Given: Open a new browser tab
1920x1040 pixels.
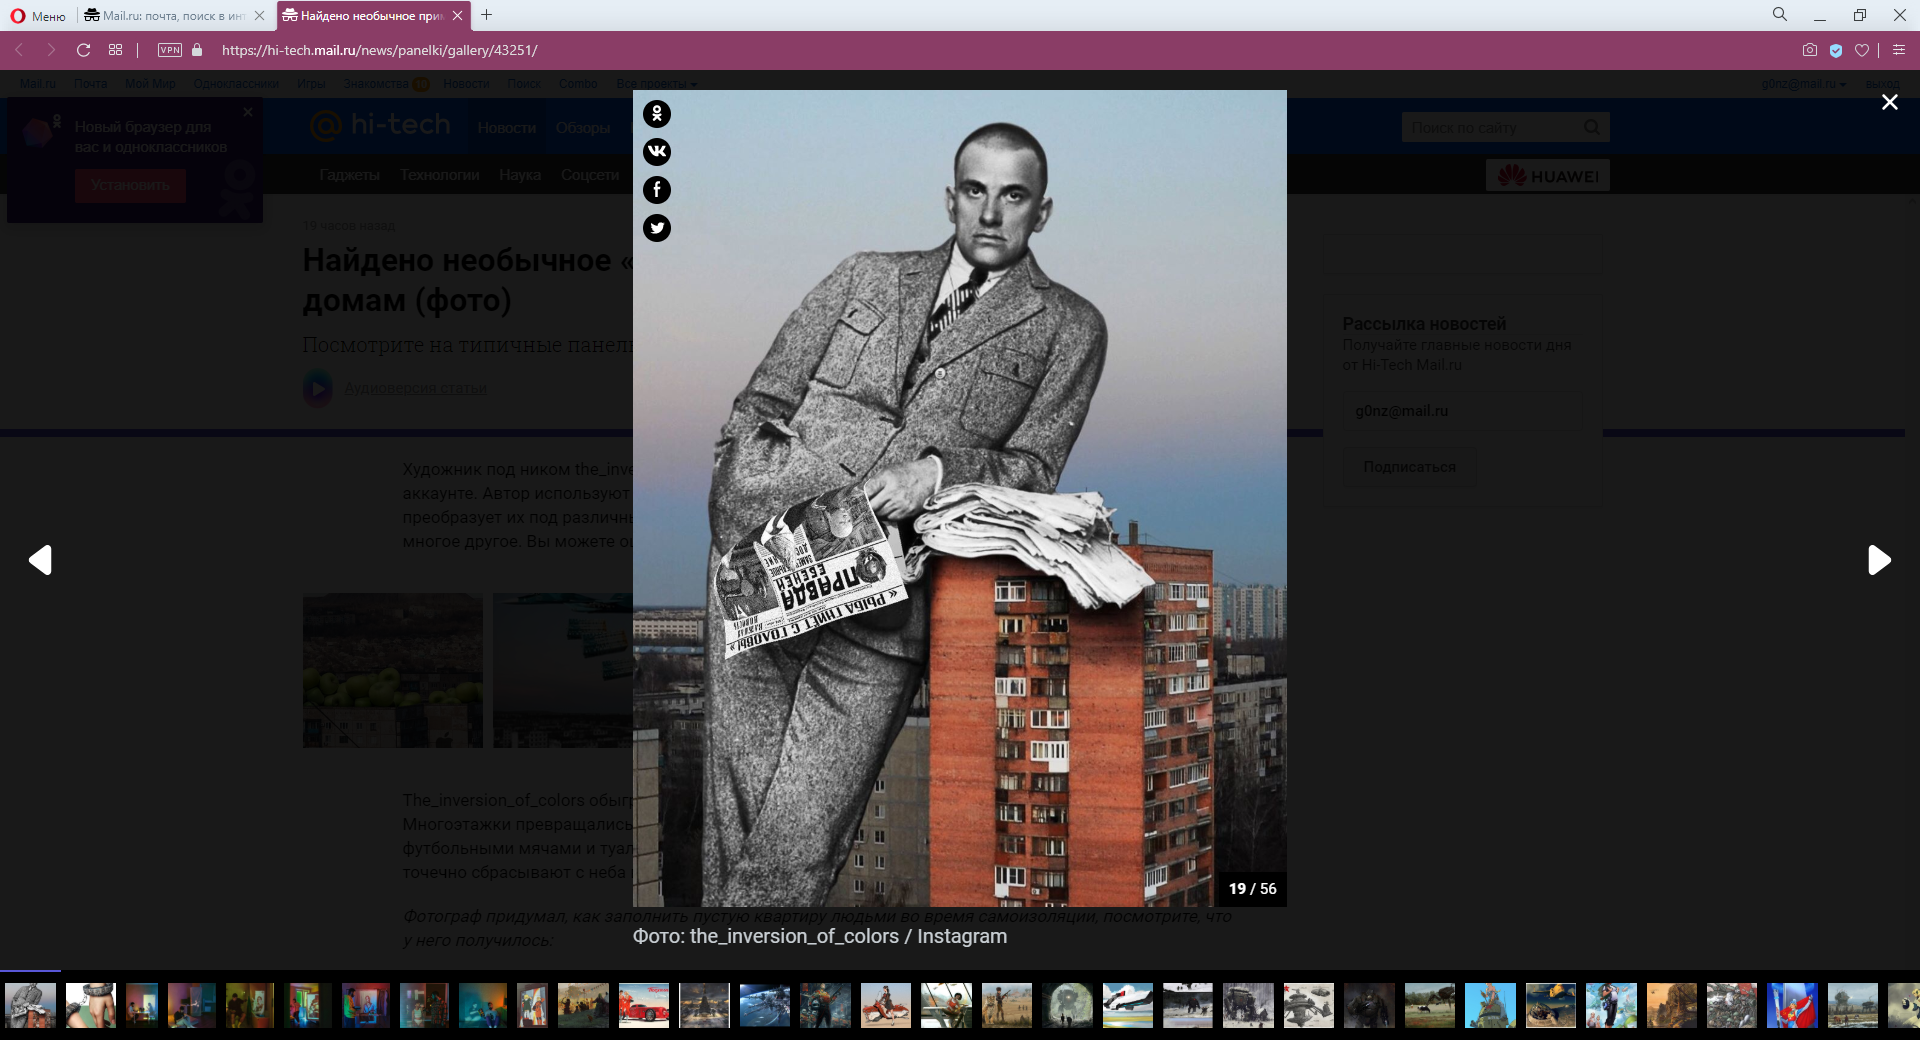Looking at the screenshot, I should pyautogui.click(x=487, y=15).
